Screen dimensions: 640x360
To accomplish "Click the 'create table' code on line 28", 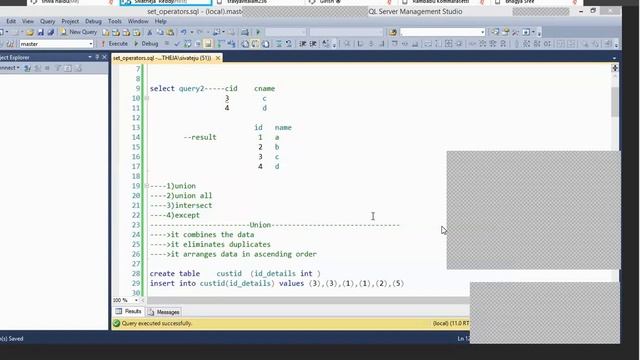I will 175,273.
